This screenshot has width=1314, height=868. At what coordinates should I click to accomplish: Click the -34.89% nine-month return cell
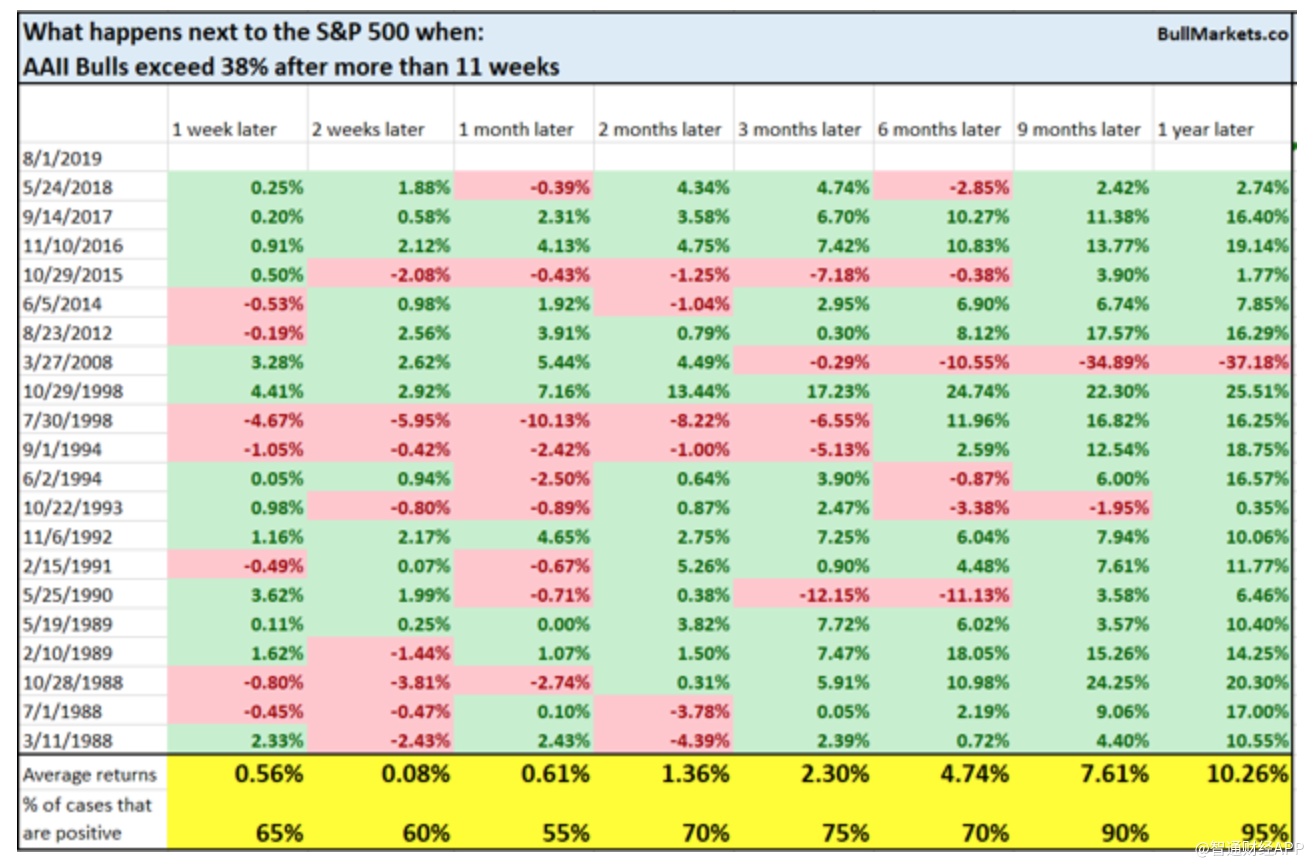pyautogui.click(x=1119, y=362)
